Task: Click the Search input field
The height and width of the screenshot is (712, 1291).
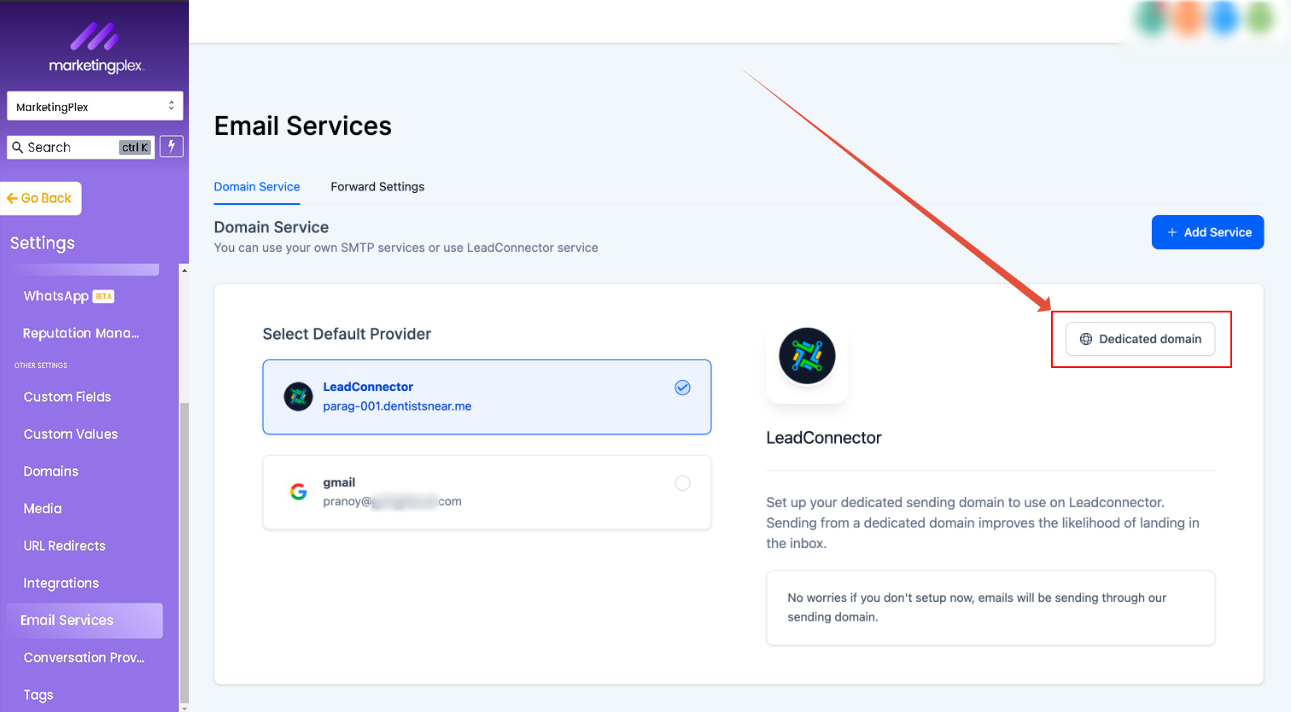Action: 81,147
